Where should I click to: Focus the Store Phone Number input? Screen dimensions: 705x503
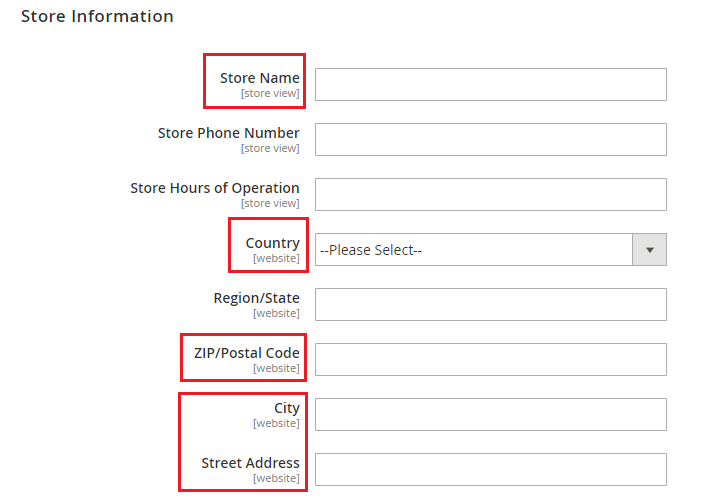click(x=490, y=140)
